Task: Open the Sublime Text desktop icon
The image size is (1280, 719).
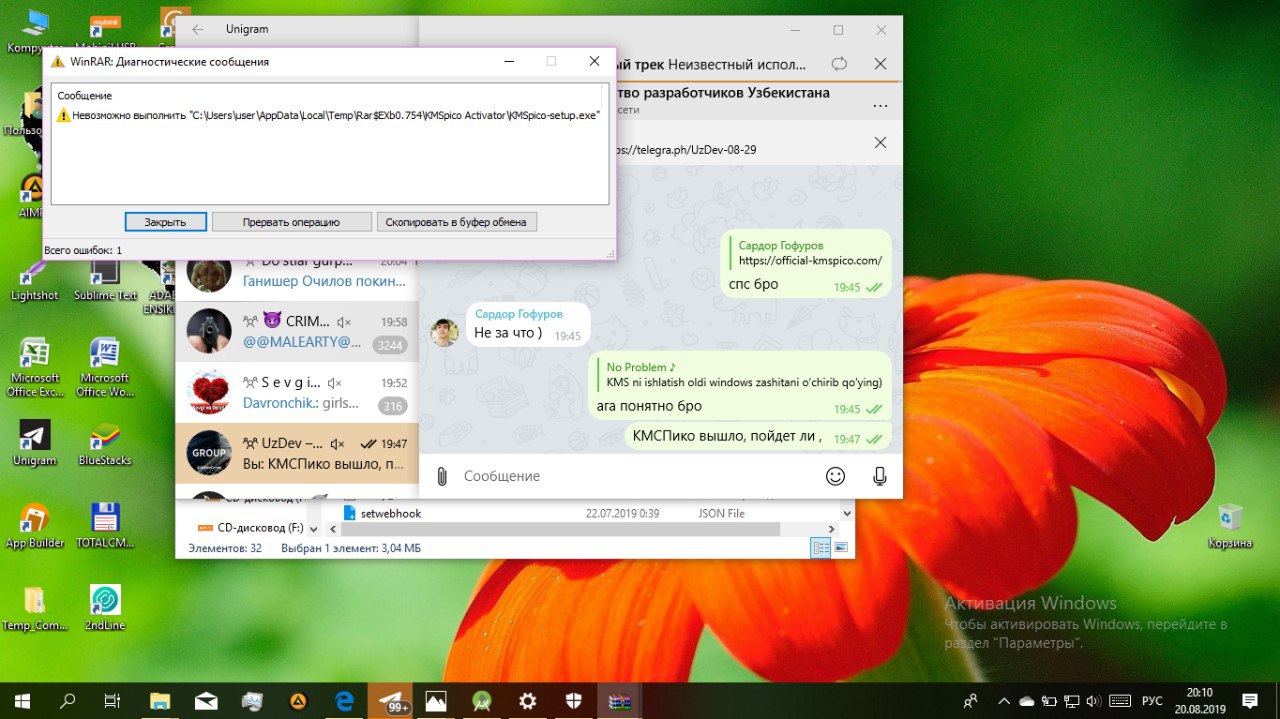Action: click(x=105, y=280)
